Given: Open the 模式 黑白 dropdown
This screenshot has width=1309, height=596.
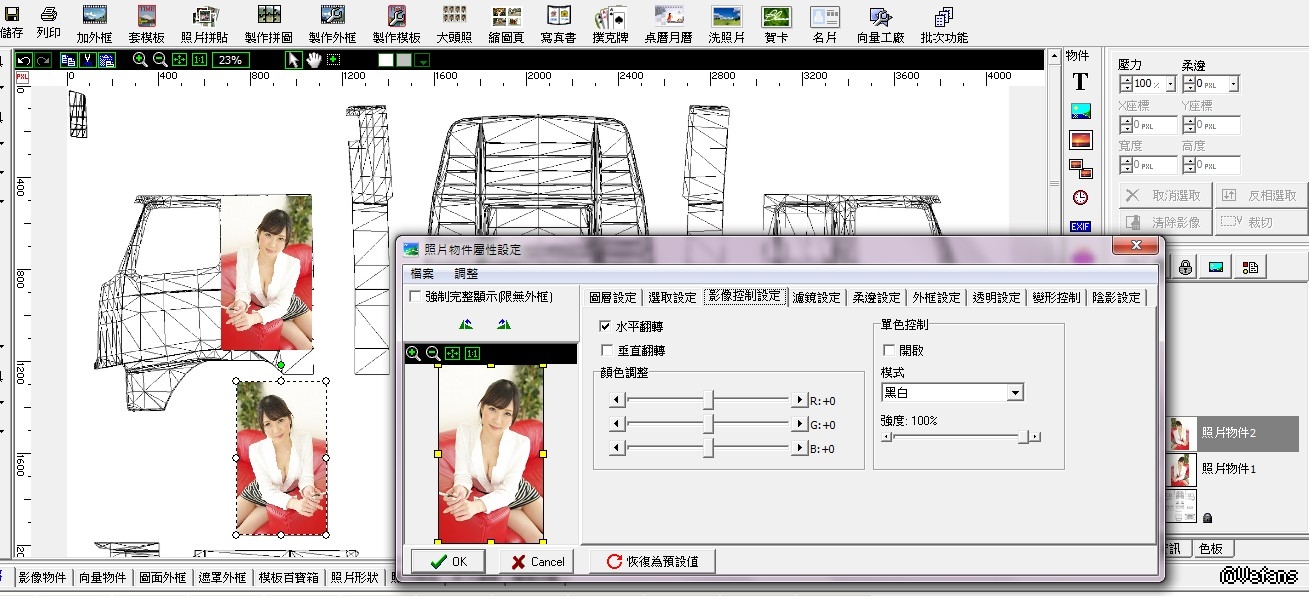Looking at the screenshot, I should (x=1015, y=393).
